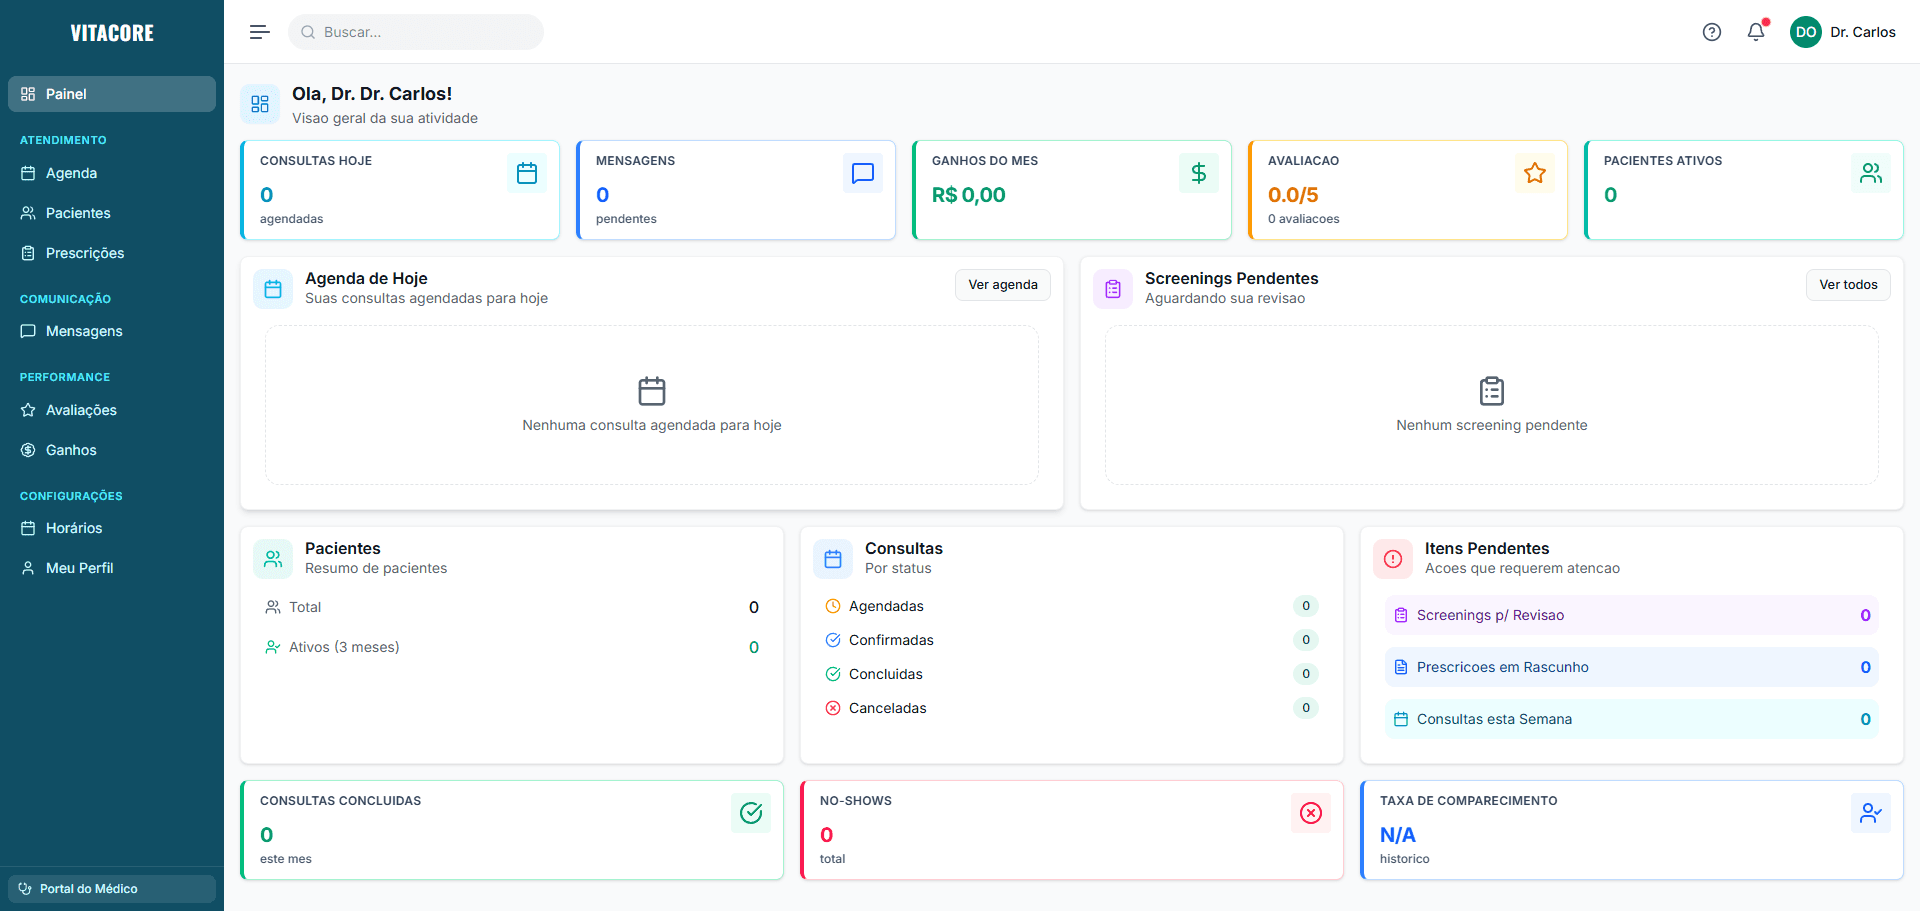Select the Avaliações star icon
The width and height of the screenshot is (1920, 911).
point(29,410)
